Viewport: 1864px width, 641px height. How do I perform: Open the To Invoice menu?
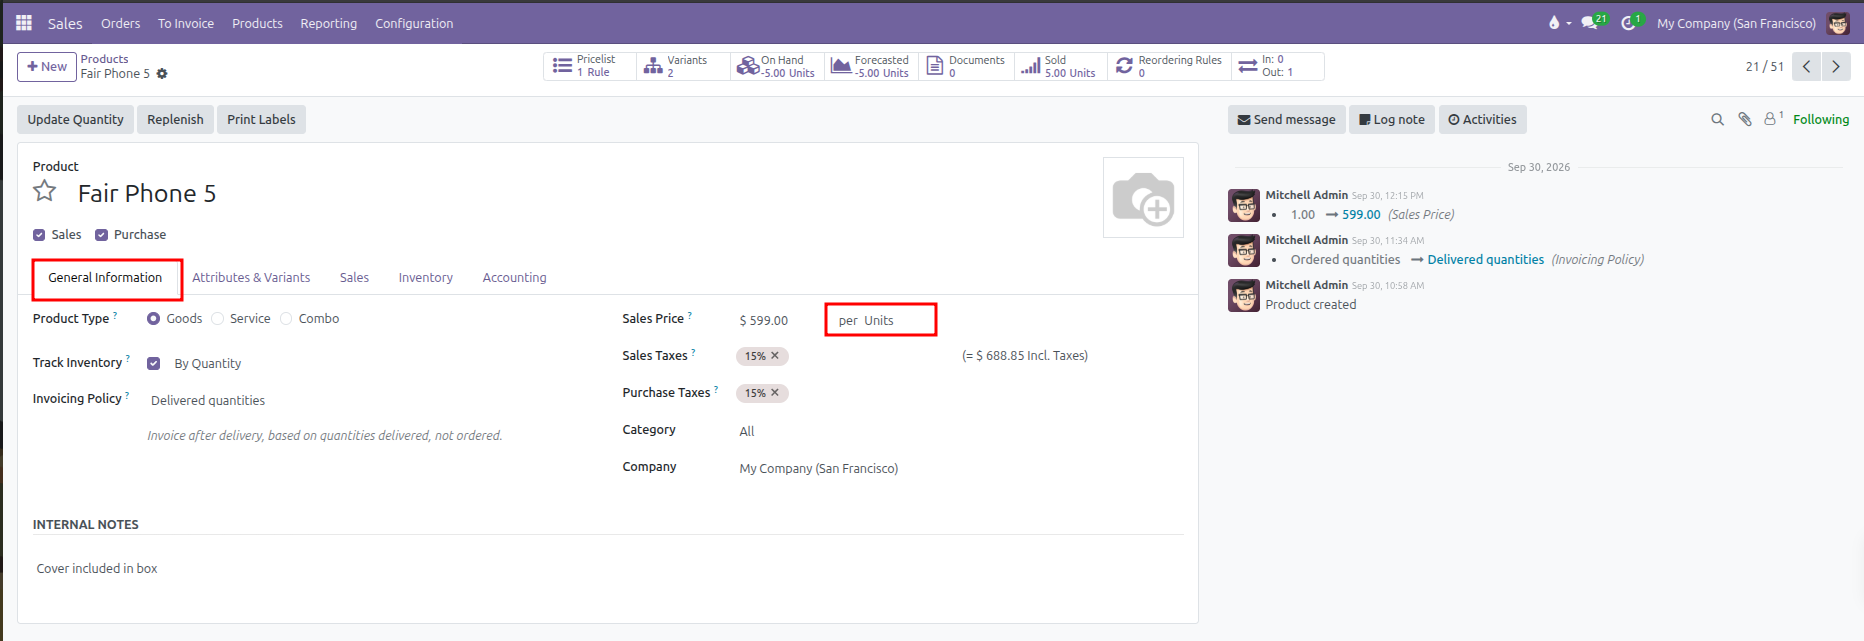click(186, 23)
